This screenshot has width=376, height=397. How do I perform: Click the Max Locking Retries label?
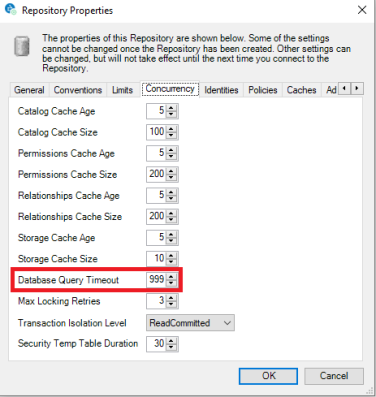(59, 301)
